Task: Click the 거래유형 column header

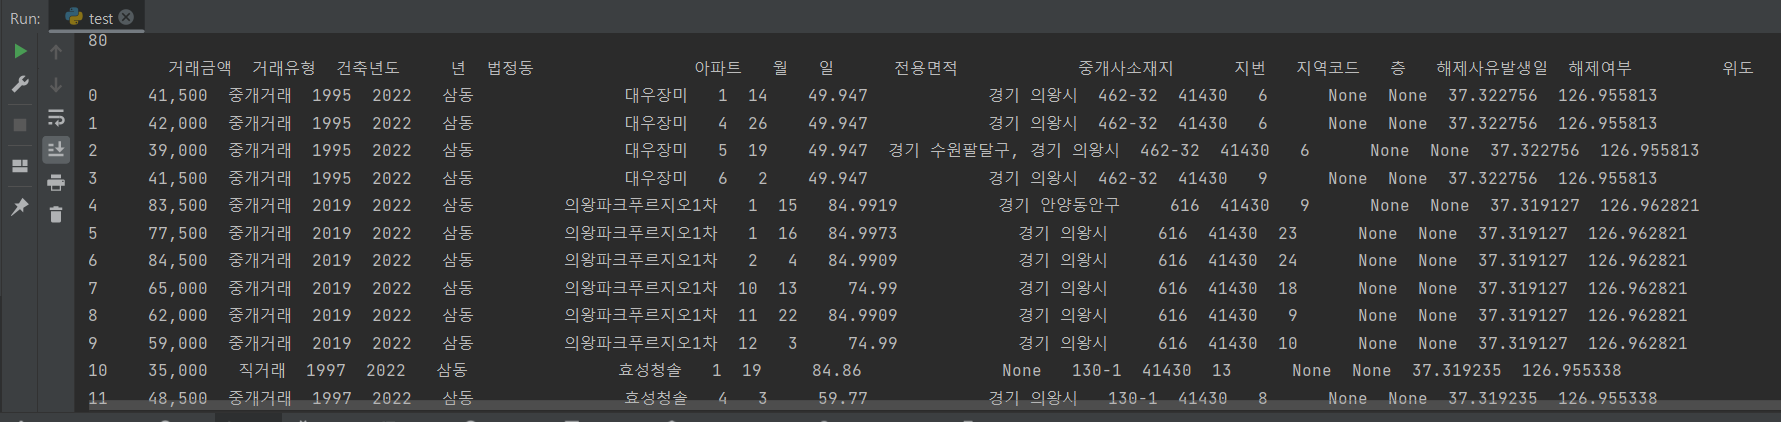Action: pos(284,68)
